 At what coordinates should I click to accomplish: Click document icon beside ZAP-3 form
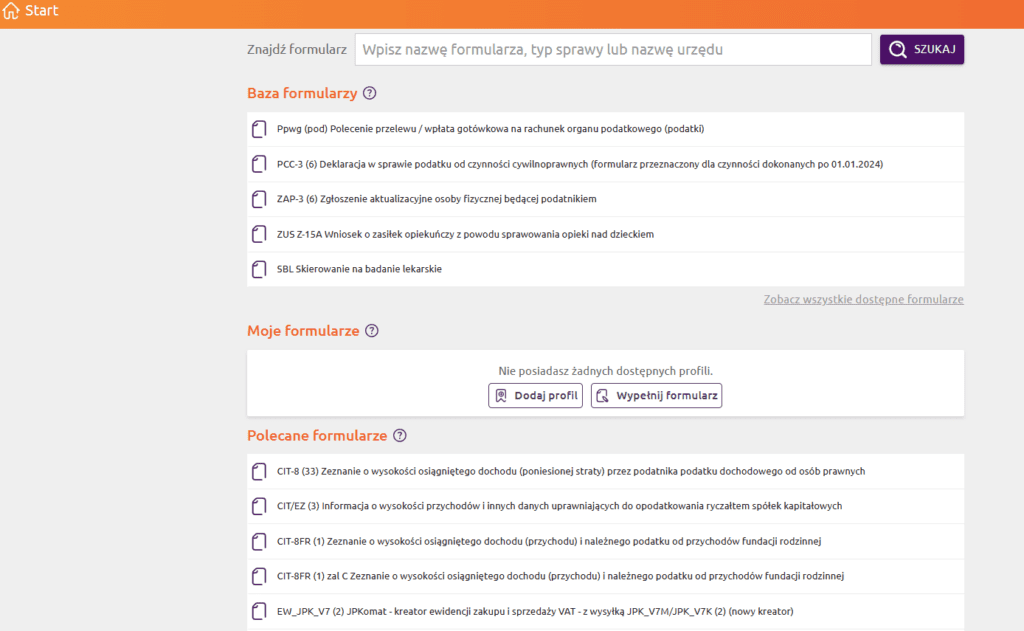pyautogui.click(x=259, y=199)
